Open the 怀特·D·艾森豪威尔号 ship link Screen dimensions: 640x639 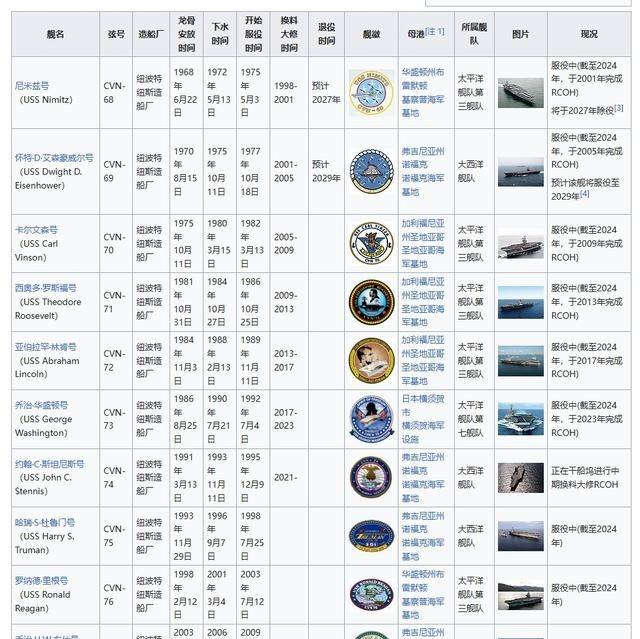click(x=54, y=158)
